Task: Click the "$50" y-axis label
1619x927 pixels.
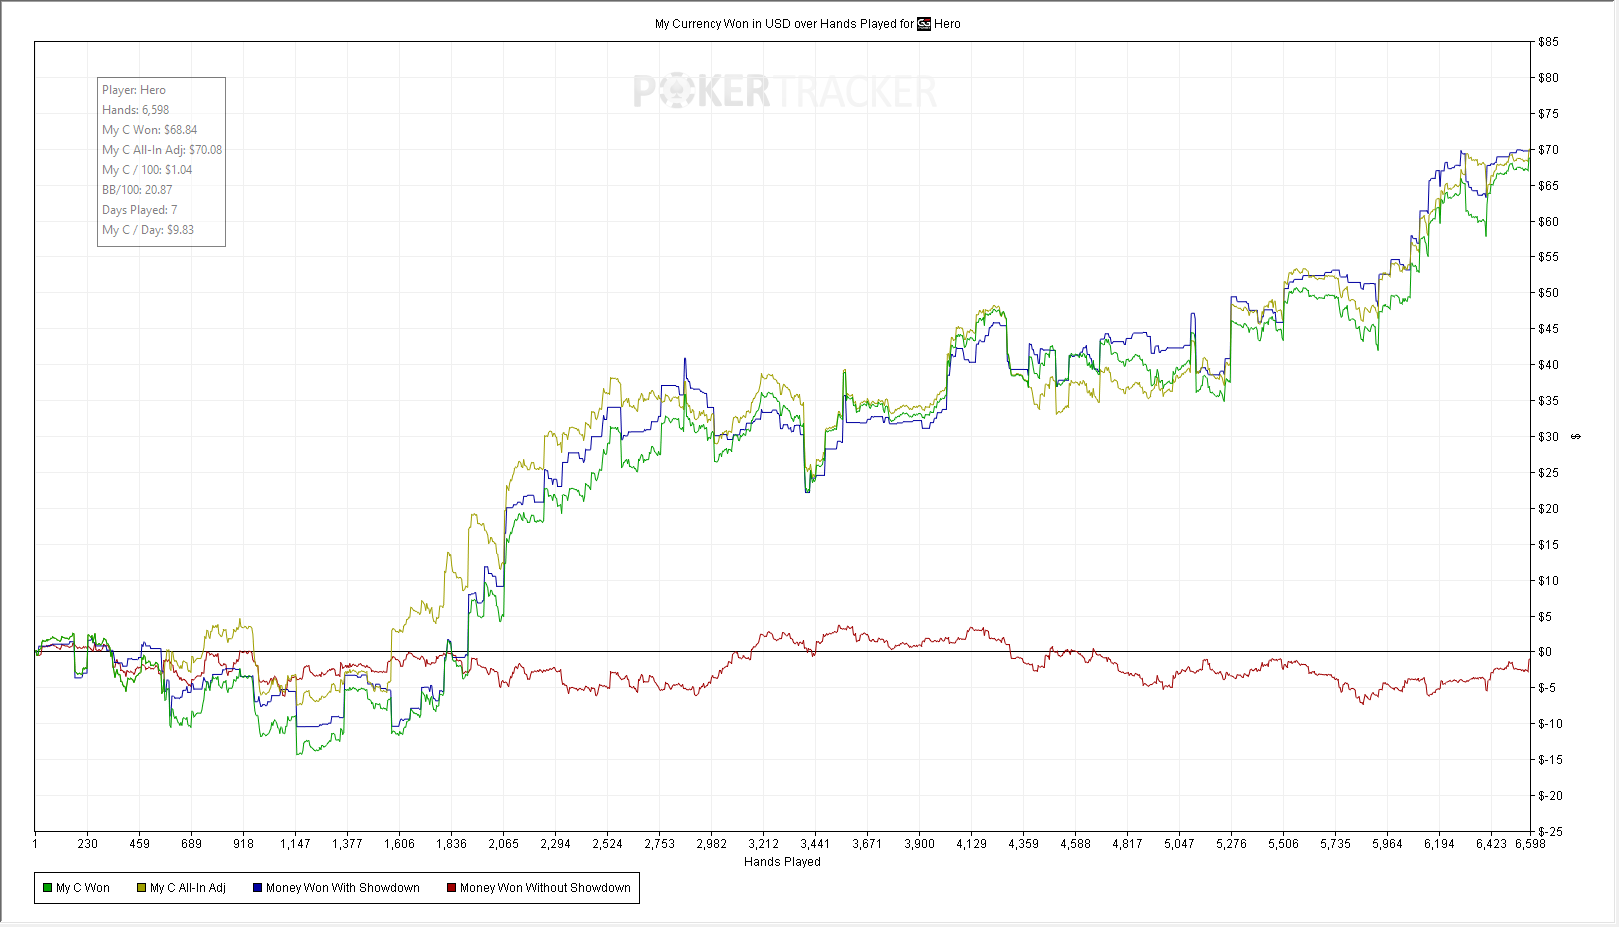Action: 1548,293
